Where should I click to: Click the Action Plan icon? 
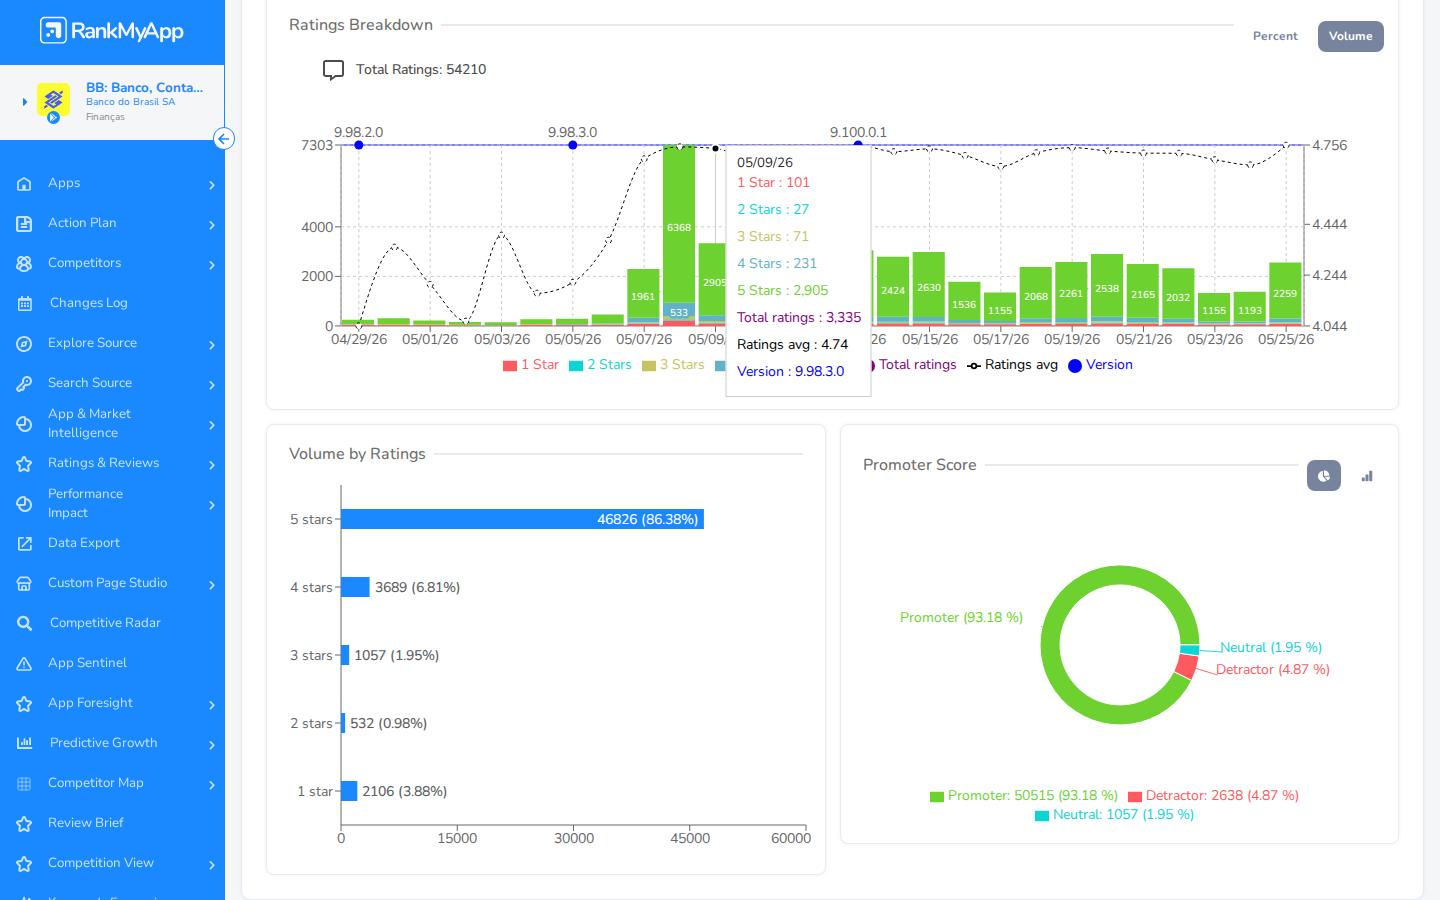pos(24,224)
